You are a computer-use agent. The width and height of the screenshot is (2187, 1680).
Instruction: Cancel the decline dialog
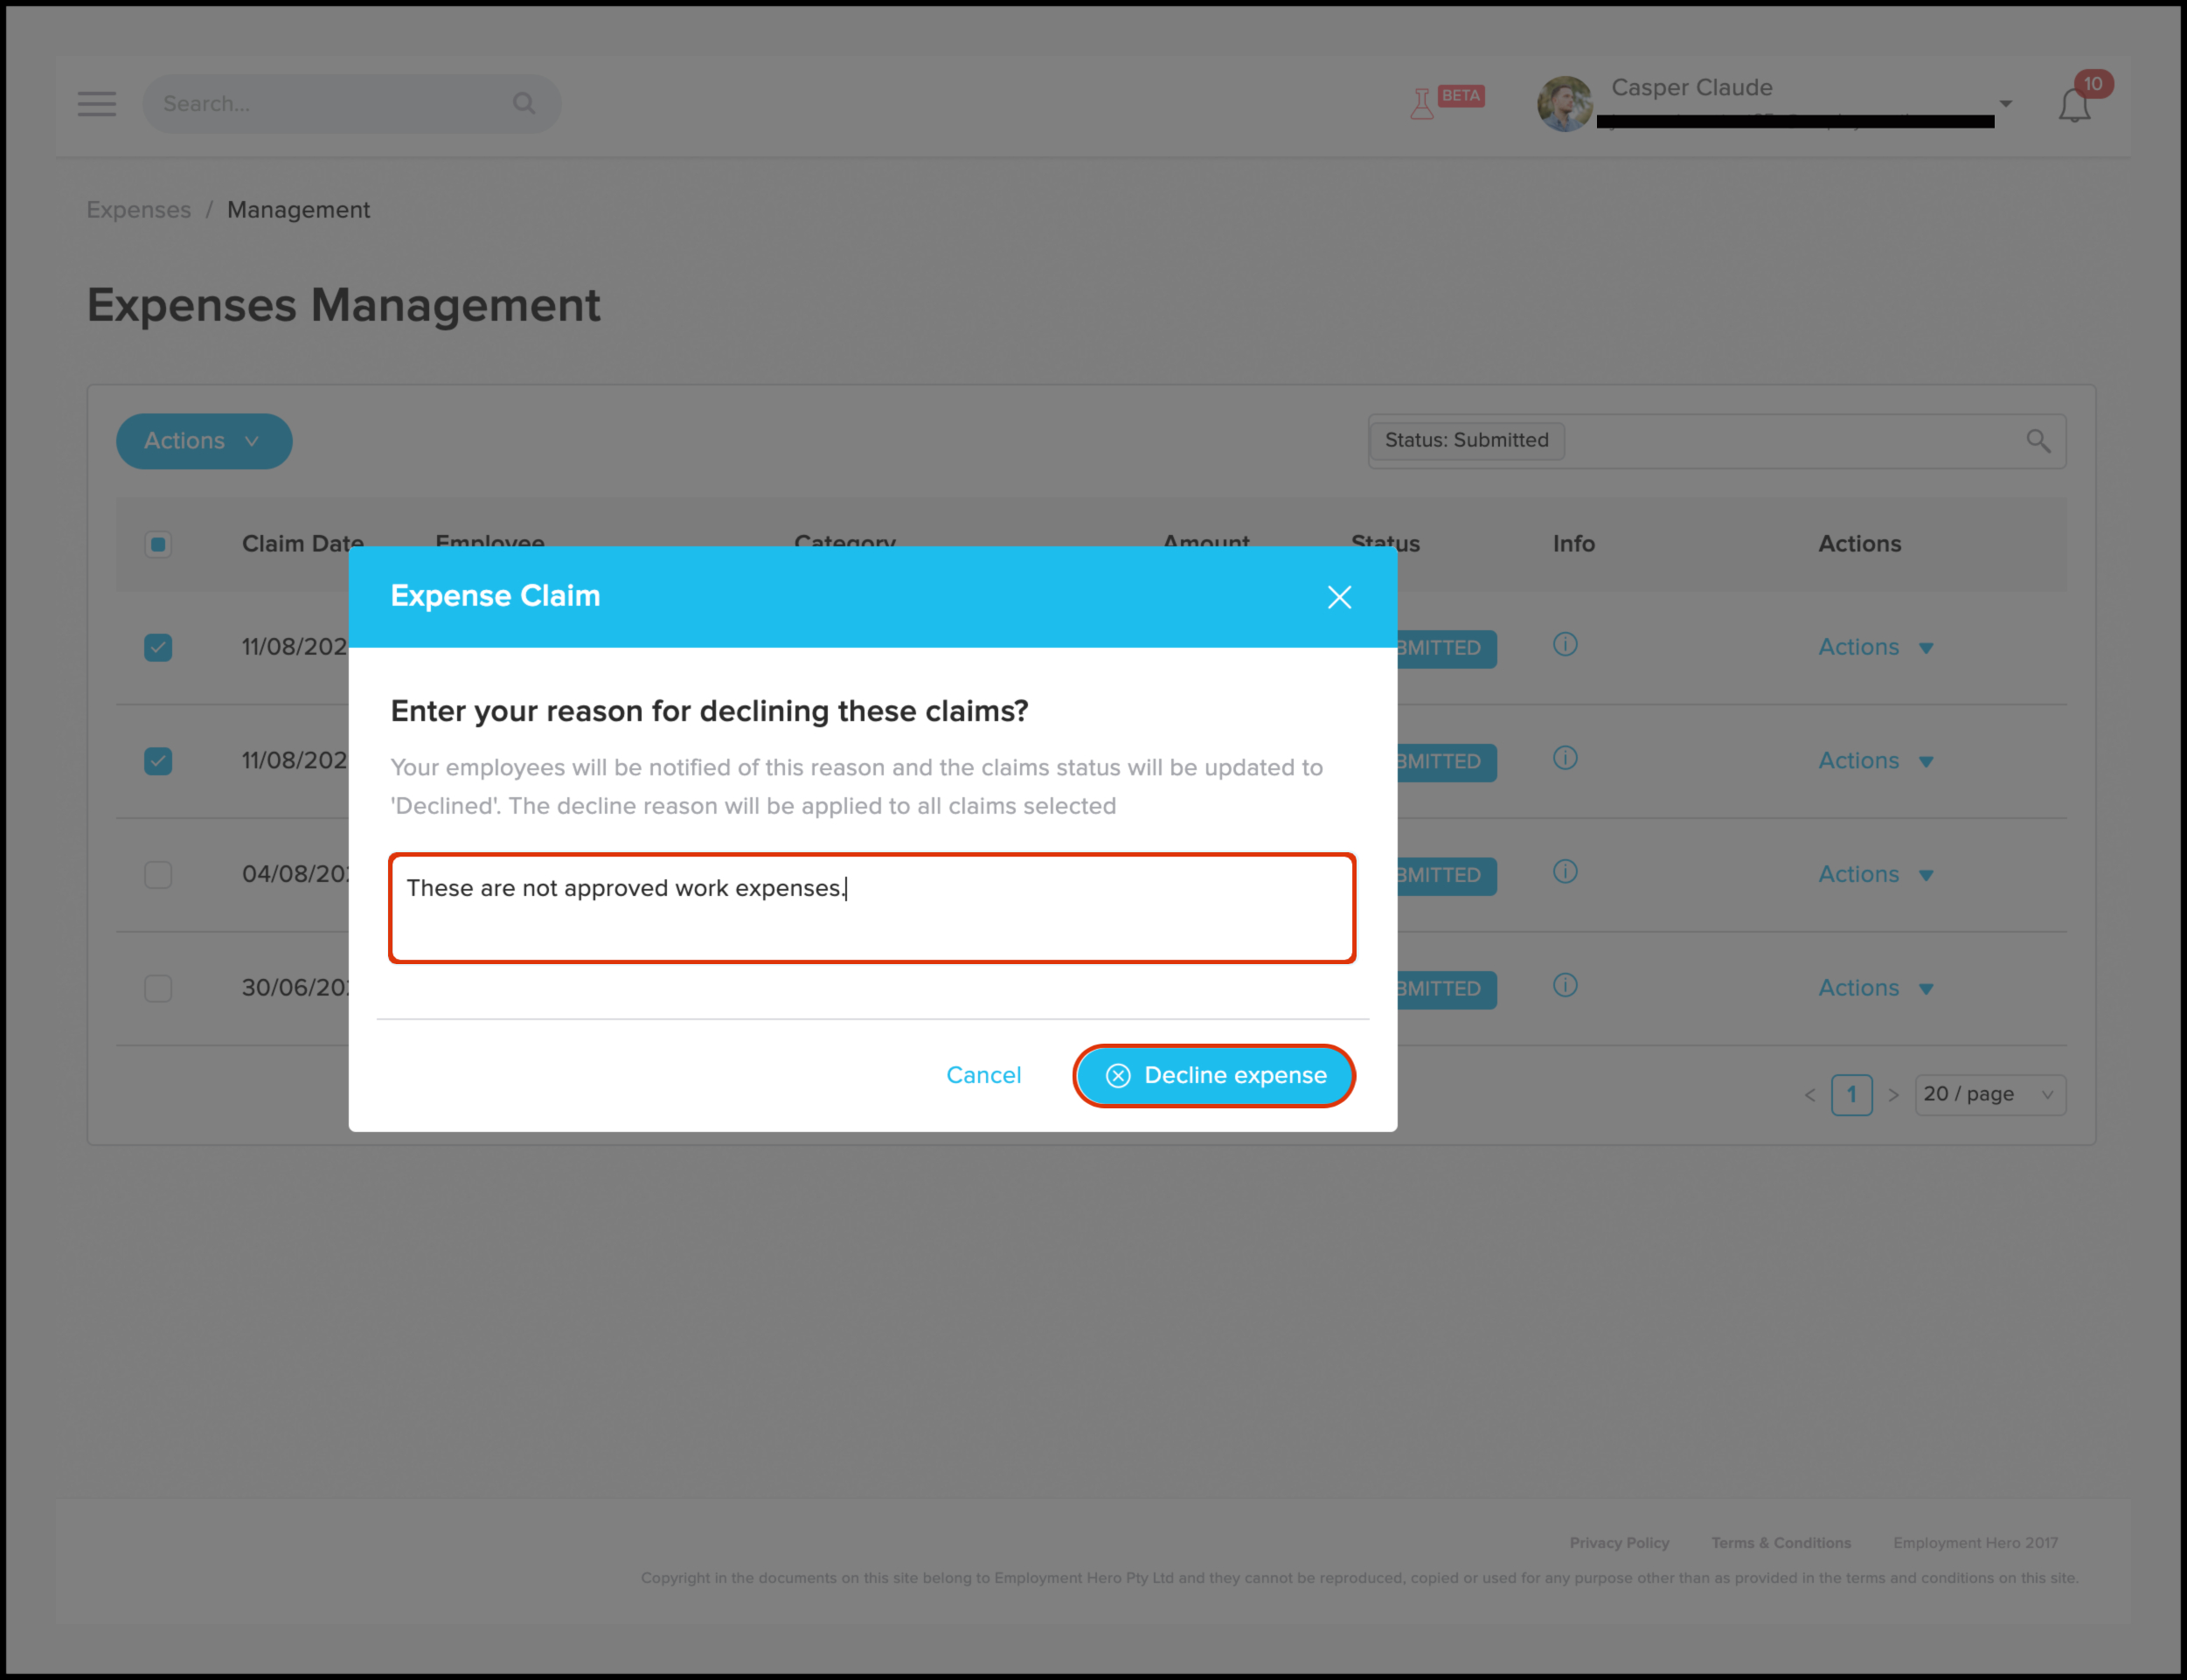point(983,1075)
